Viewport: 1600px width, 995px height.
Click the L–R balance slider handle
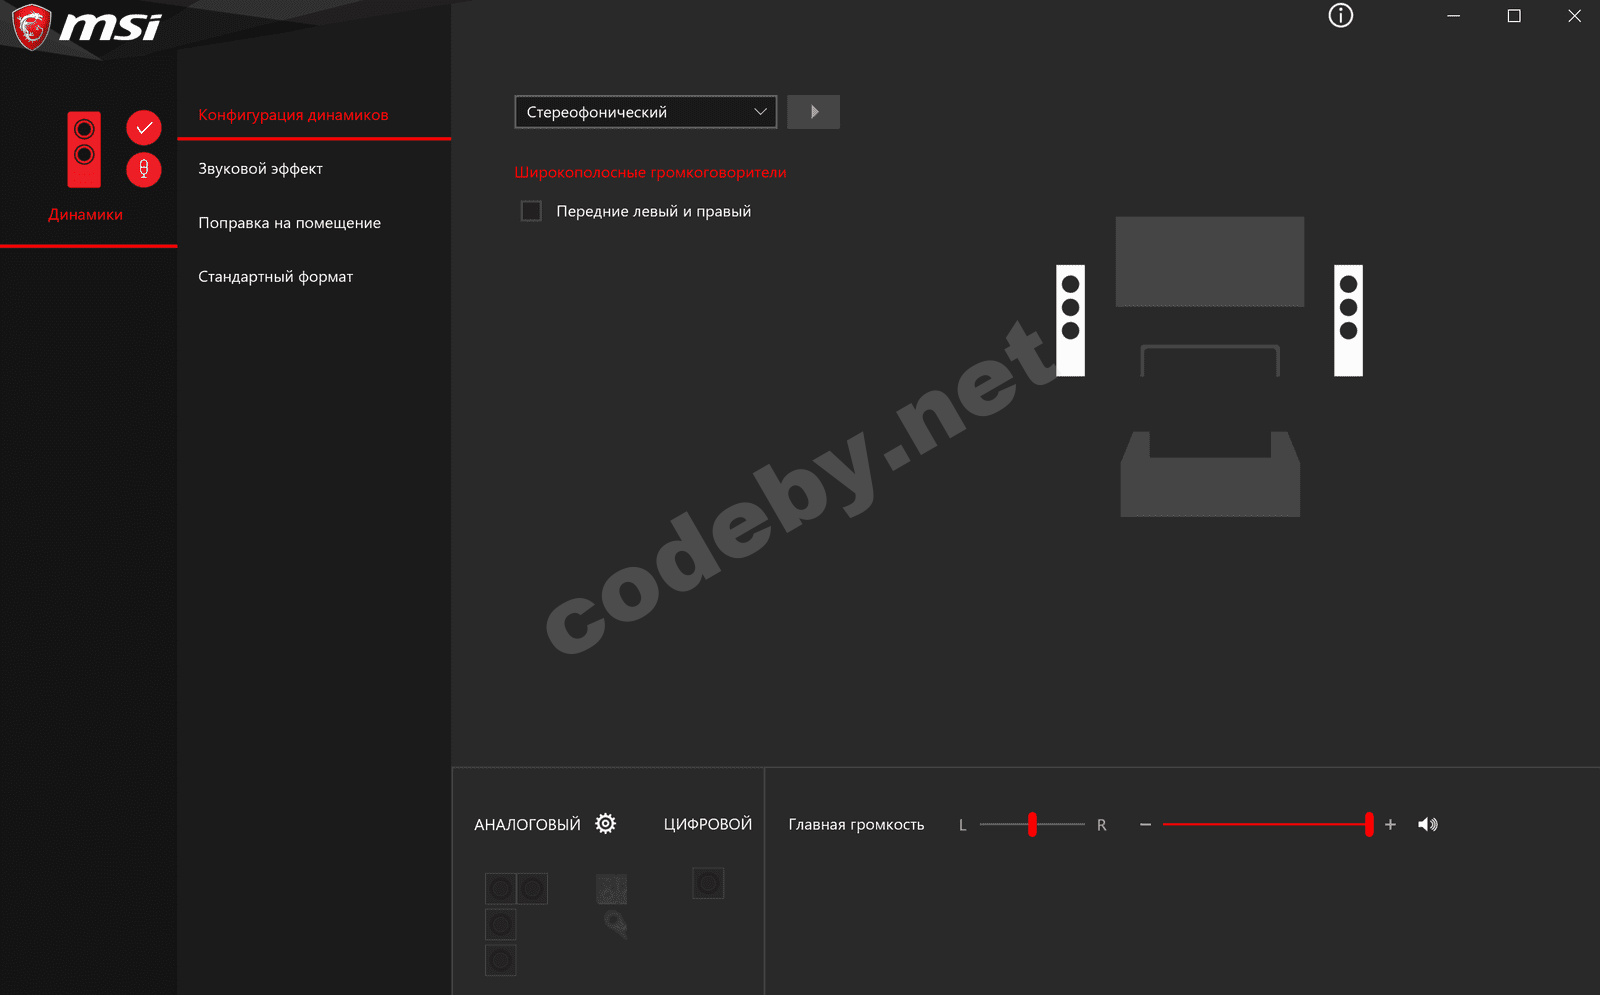1032,824
